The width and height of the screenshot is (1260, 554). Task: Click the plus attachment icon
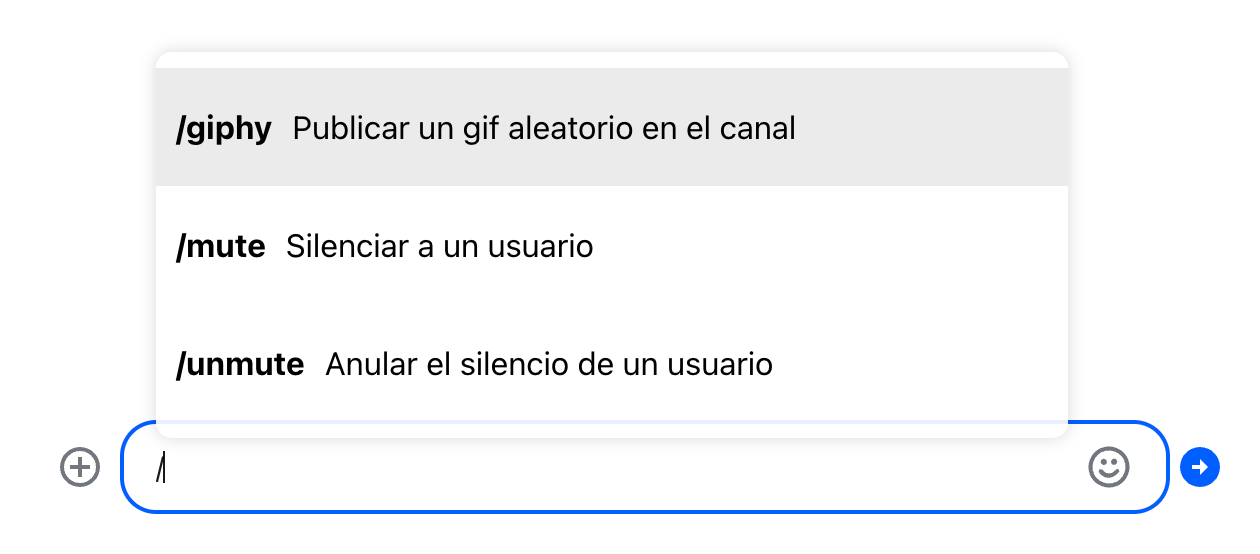(80, 467)
